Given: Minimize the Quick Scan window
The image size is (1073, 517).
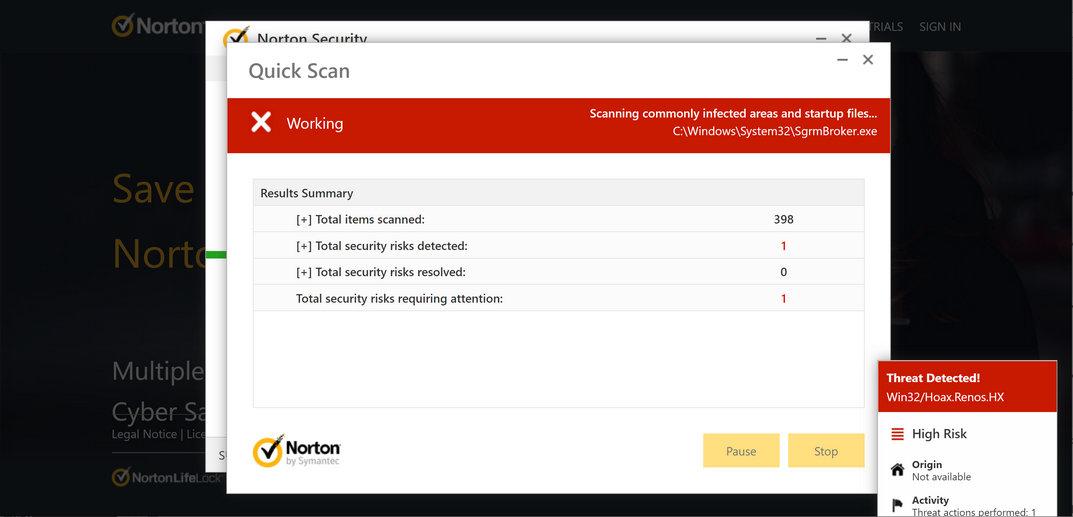Looking at the screenshot, I should pos(842,60).
